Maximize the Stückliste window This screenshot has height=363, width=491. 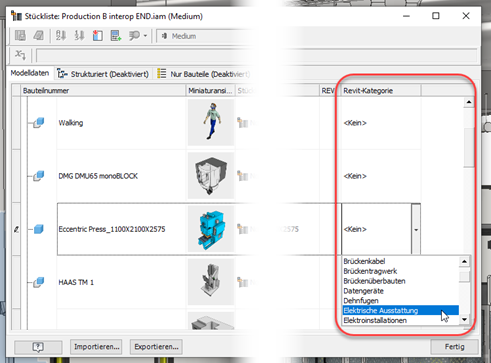[x=435, y=16]
